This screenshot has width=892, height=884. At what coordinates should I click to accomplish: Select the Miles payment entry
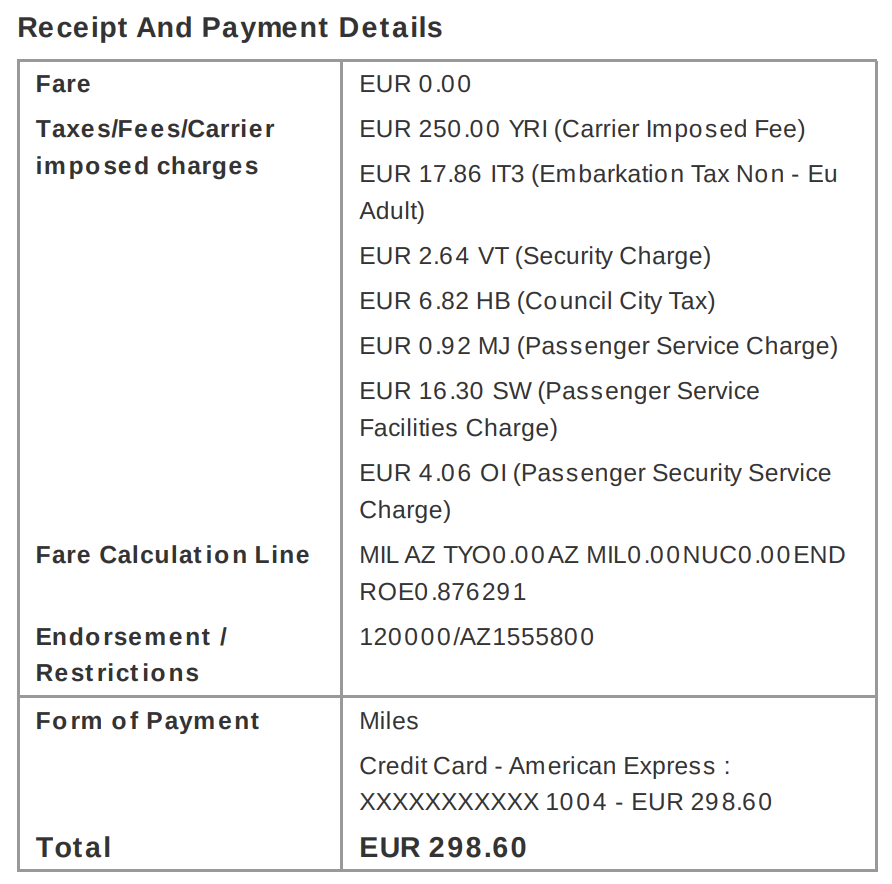389,721
